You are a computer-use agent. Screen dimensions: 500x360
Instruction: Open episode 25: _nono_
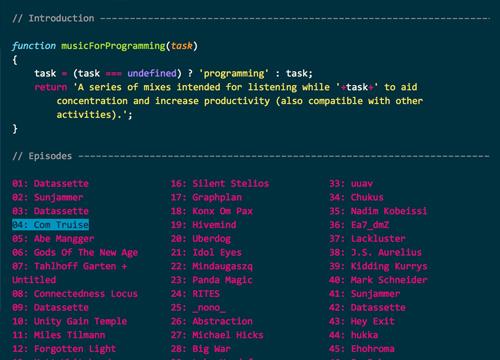[198, 308]
